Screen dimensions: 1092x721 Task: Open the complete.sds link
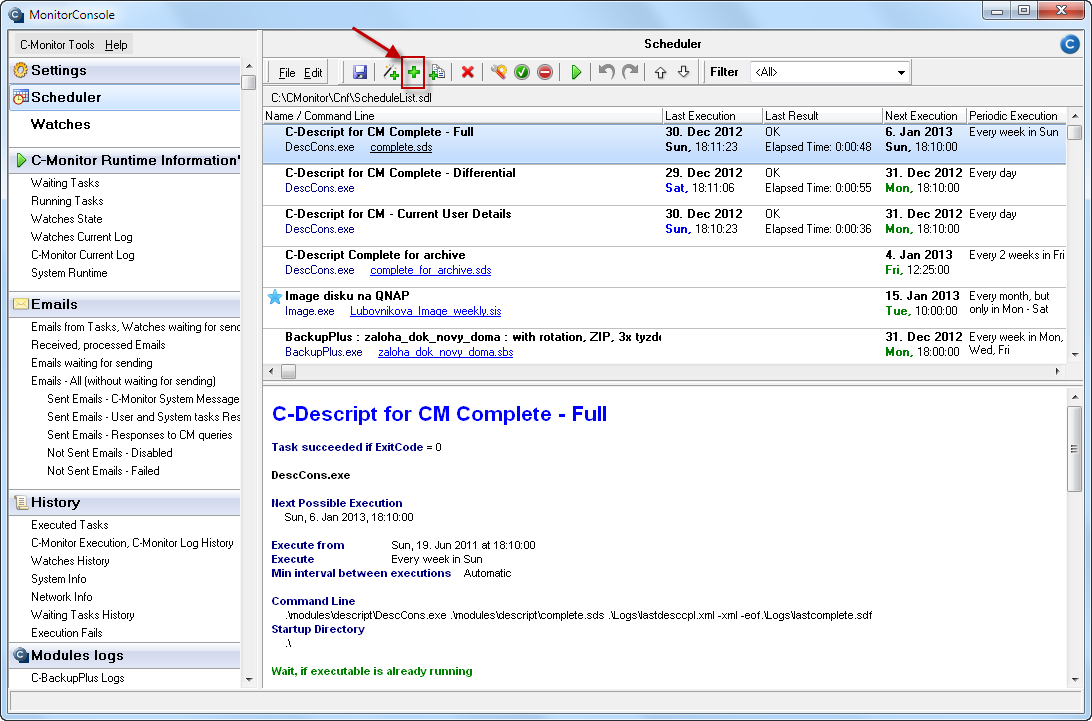[401, 147]
